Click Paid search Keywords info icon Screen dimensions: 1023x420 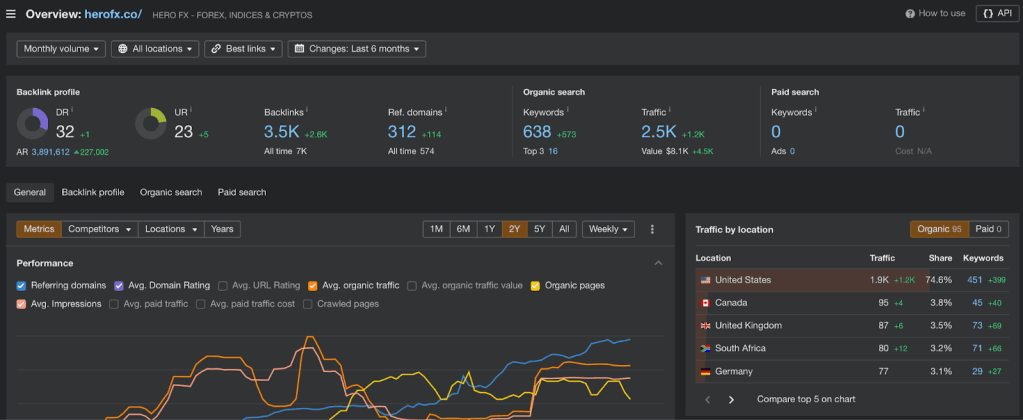[816, 110]
